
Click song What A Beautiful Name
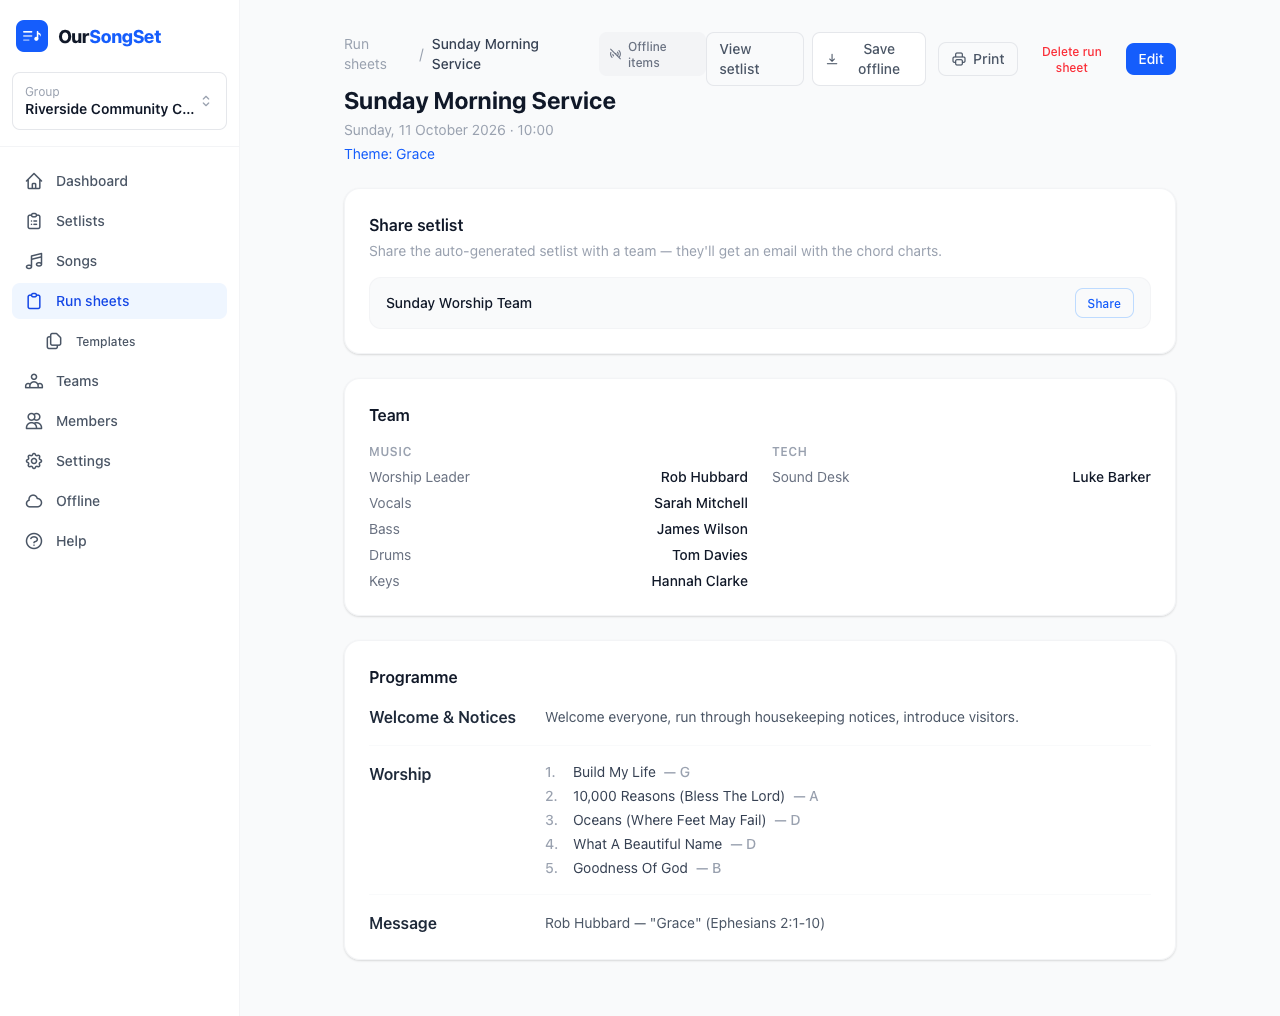(647, 844)
